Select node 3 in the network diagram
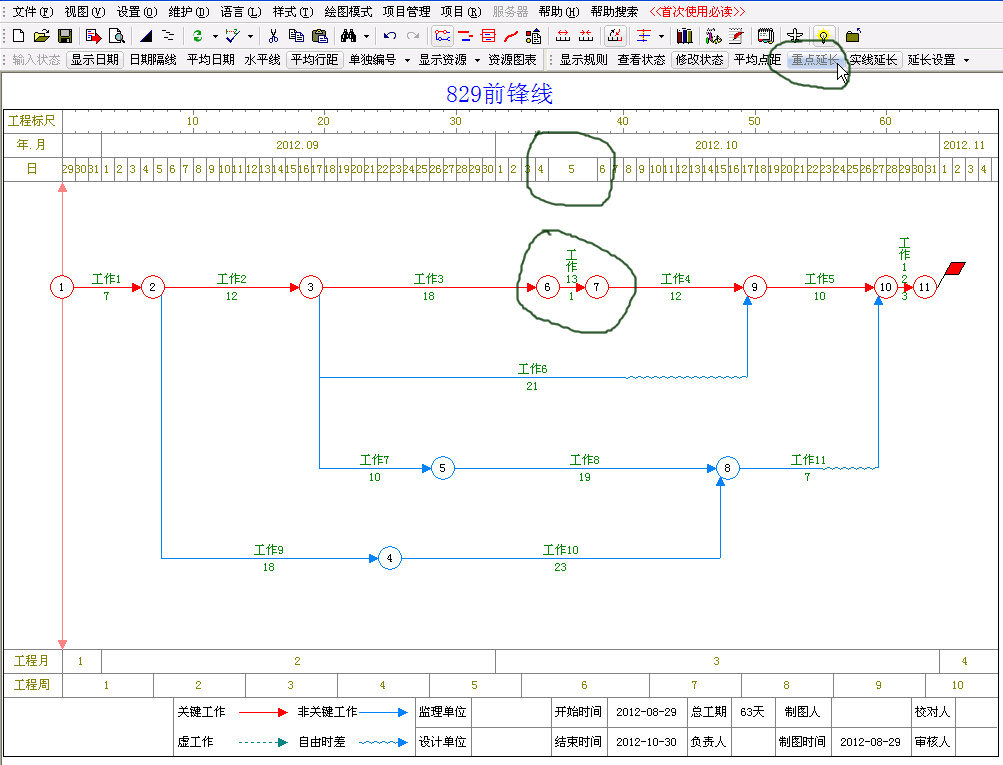1003x765 pixels. [x=311, y=287]
